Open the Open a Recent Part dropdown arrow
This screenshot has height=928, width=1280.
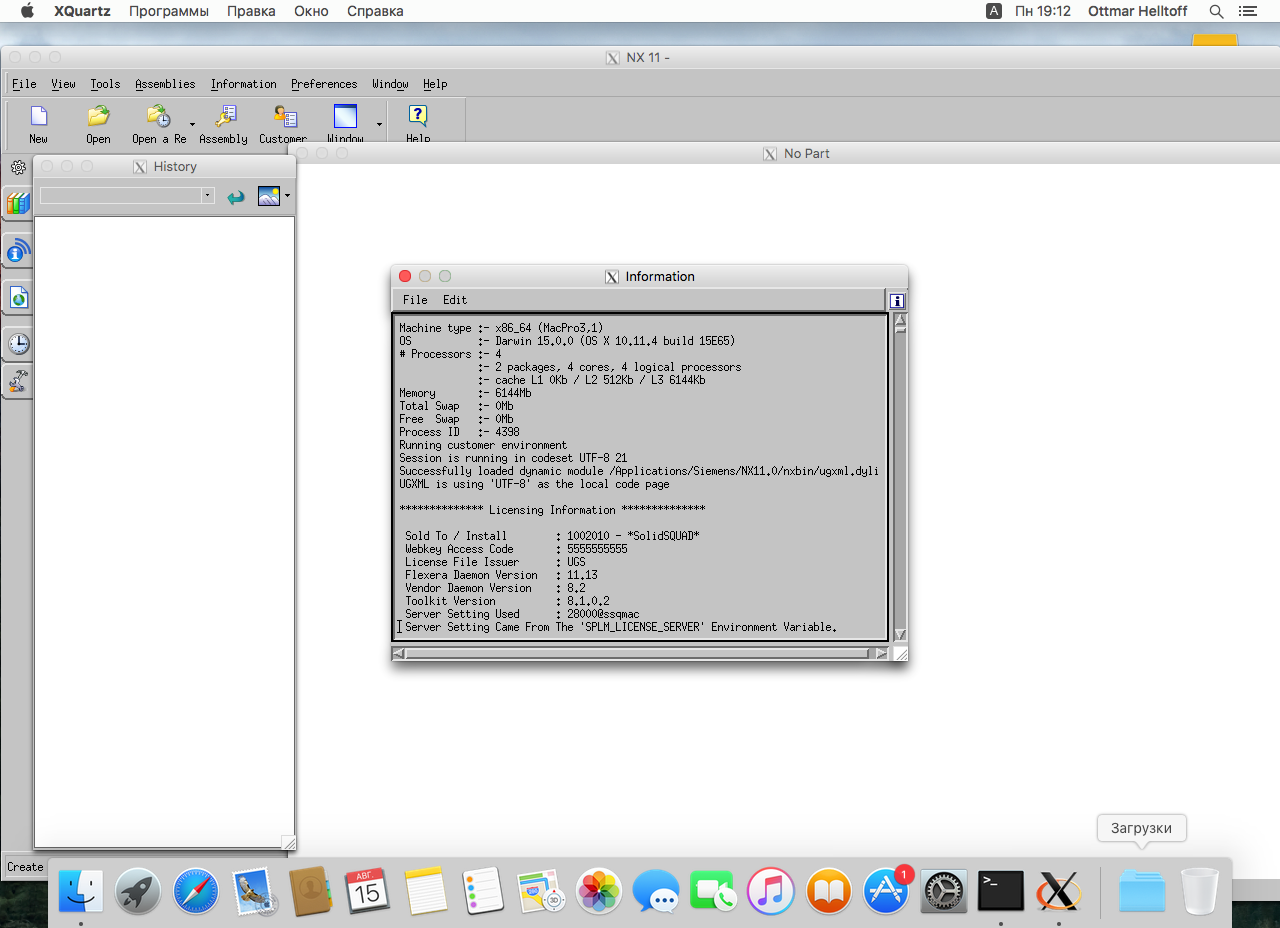click(192, 124)
